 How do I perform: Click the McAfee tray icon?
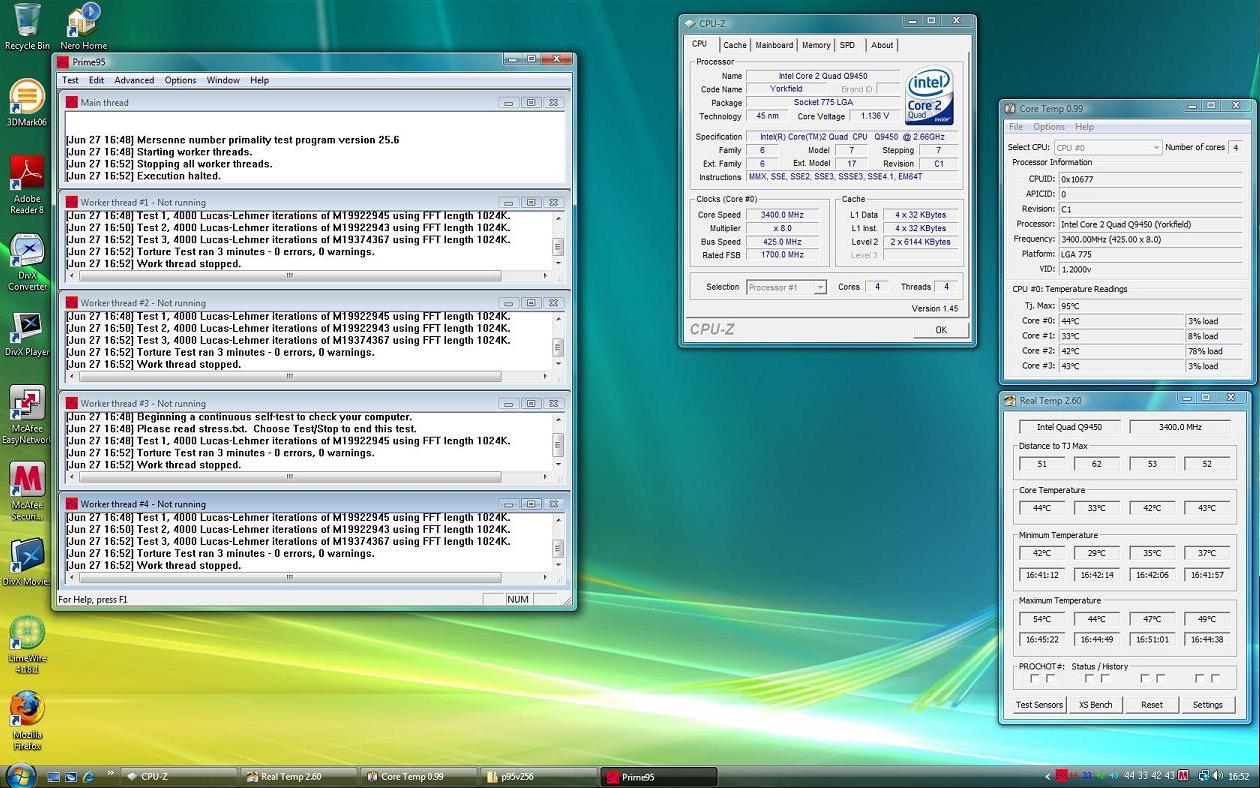click(1183, 776)
